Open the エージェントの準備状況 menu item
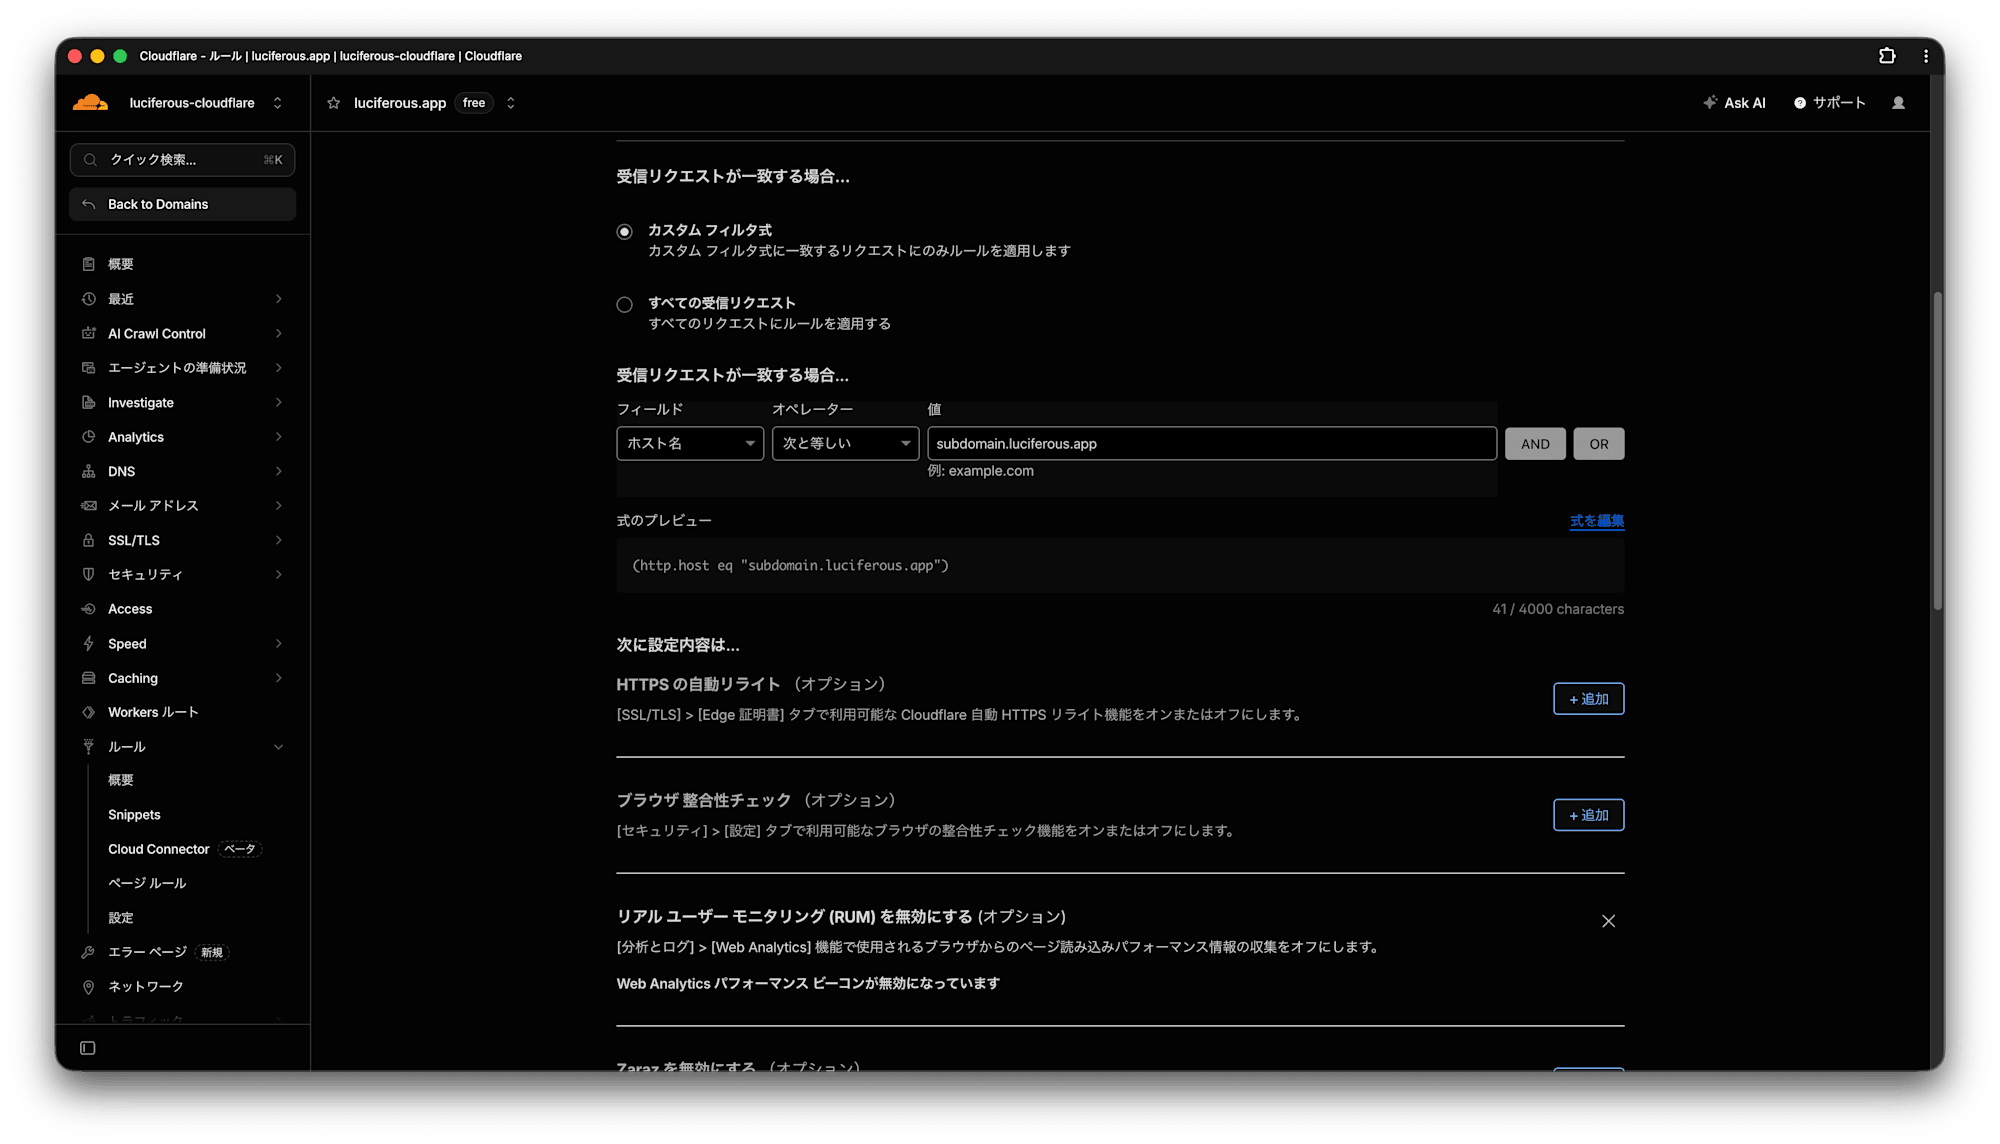 coord(182,368)
